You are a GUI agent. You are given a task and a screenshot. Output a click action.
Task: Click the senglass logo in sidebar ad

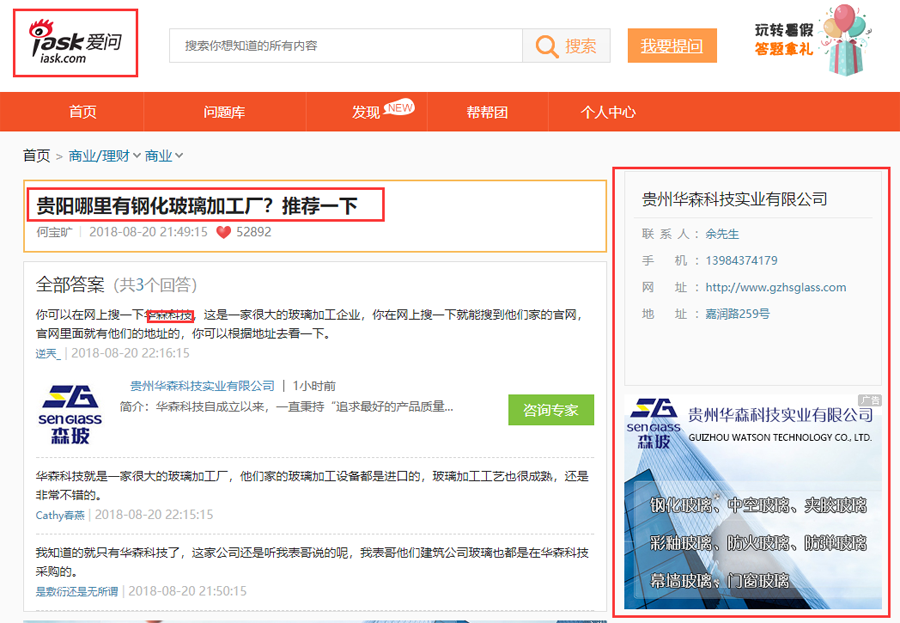coord(654,423)
